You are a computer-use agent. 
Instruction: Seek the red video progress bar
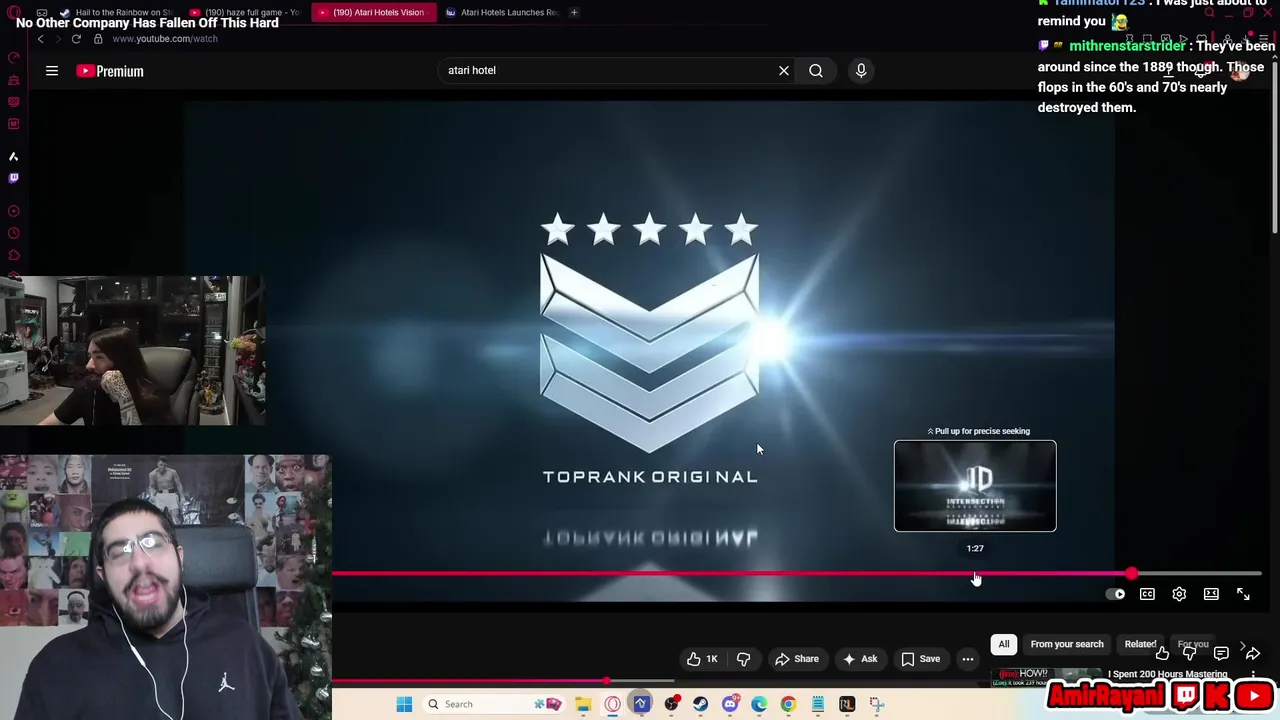coord(796,574)
